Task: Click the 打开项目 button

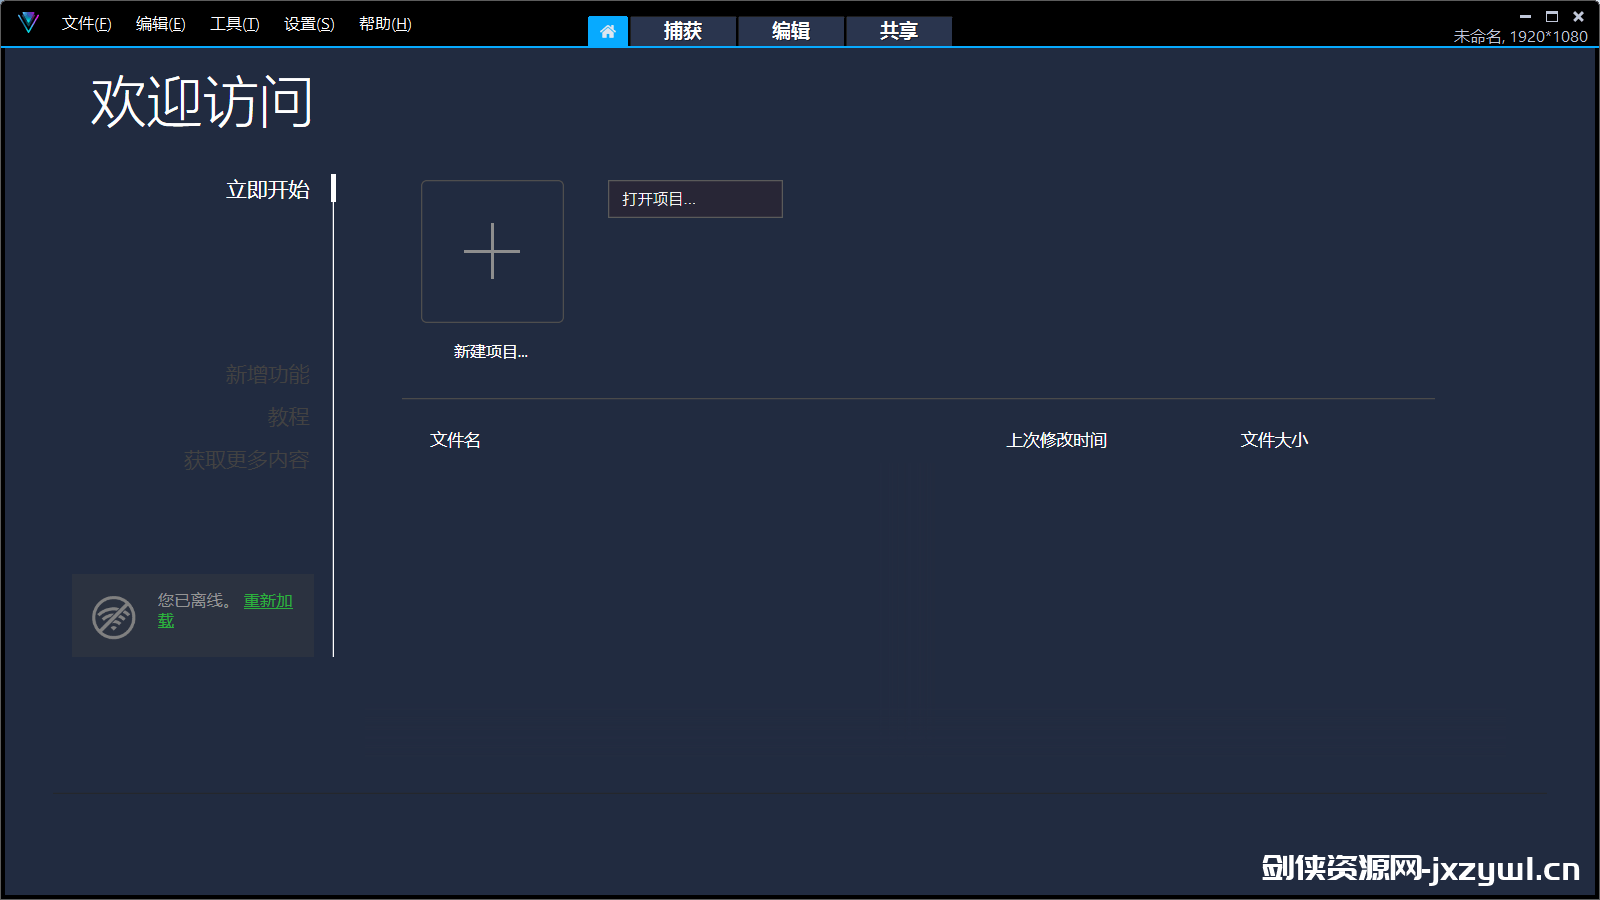Action: click(x=695, y=199)
